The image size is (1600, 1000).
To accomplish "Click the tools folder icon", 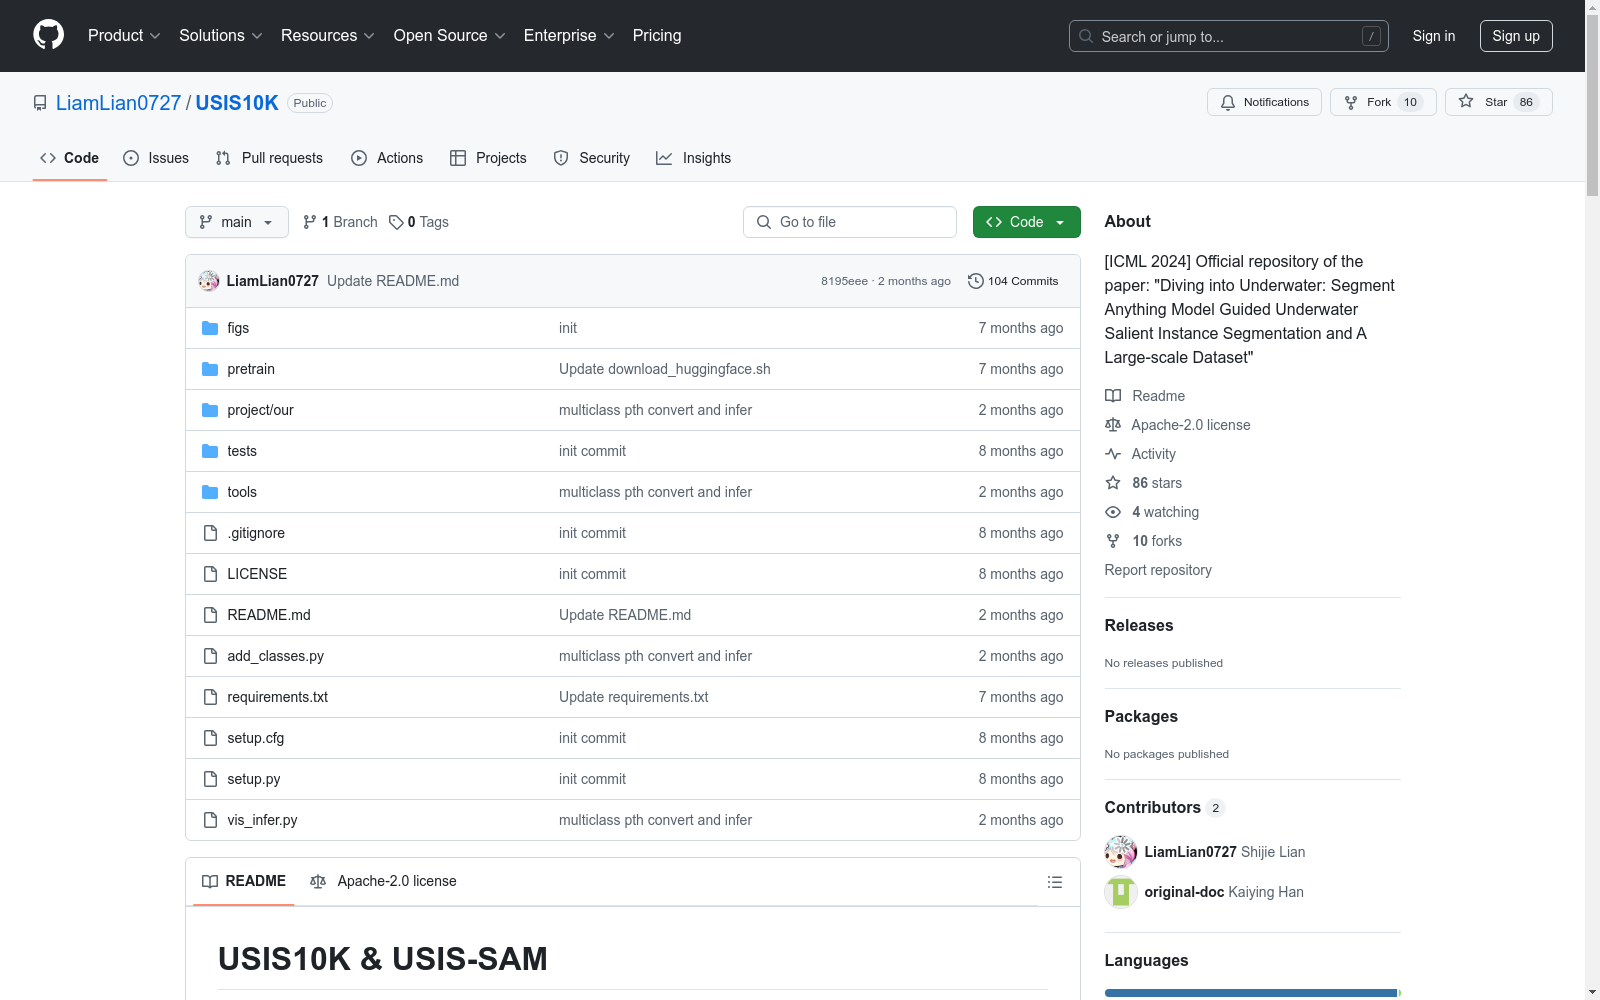I will pos(210,492).
